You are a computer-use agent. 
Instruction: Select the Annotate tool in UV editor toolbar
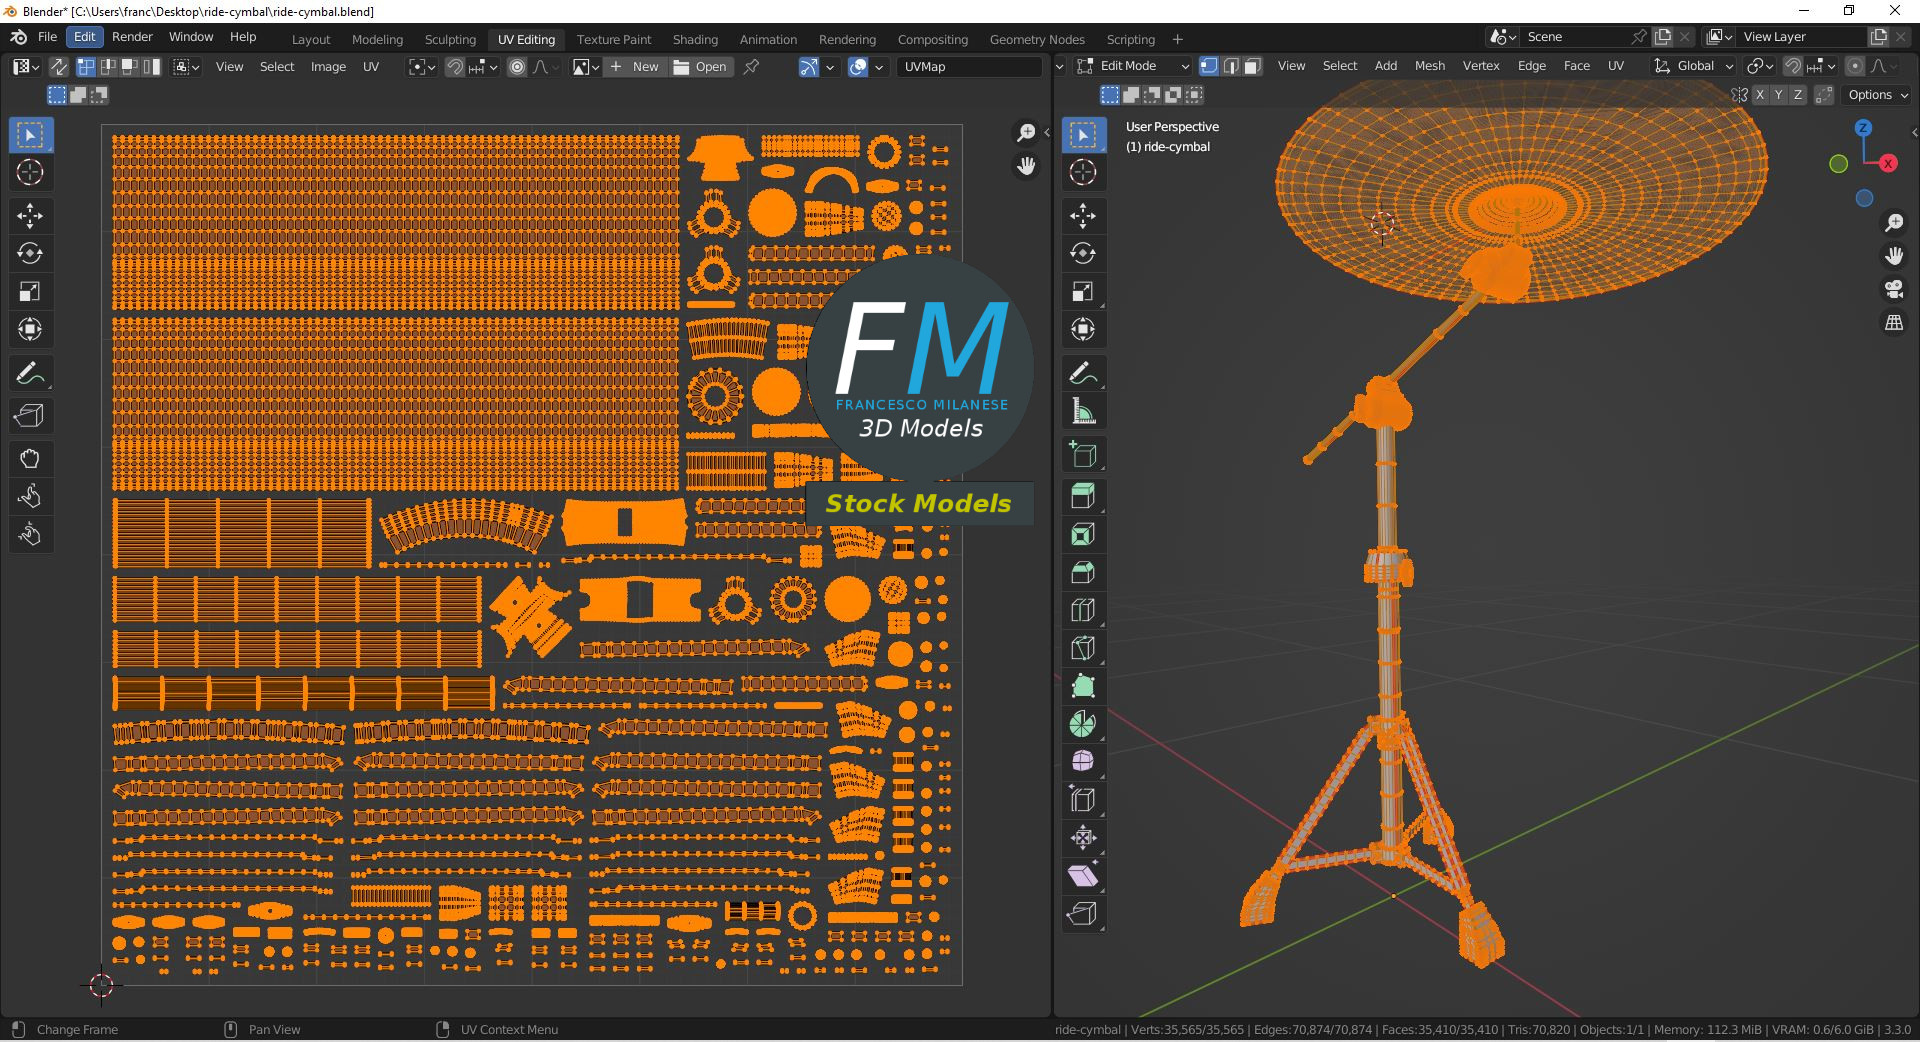click(30, 374)
